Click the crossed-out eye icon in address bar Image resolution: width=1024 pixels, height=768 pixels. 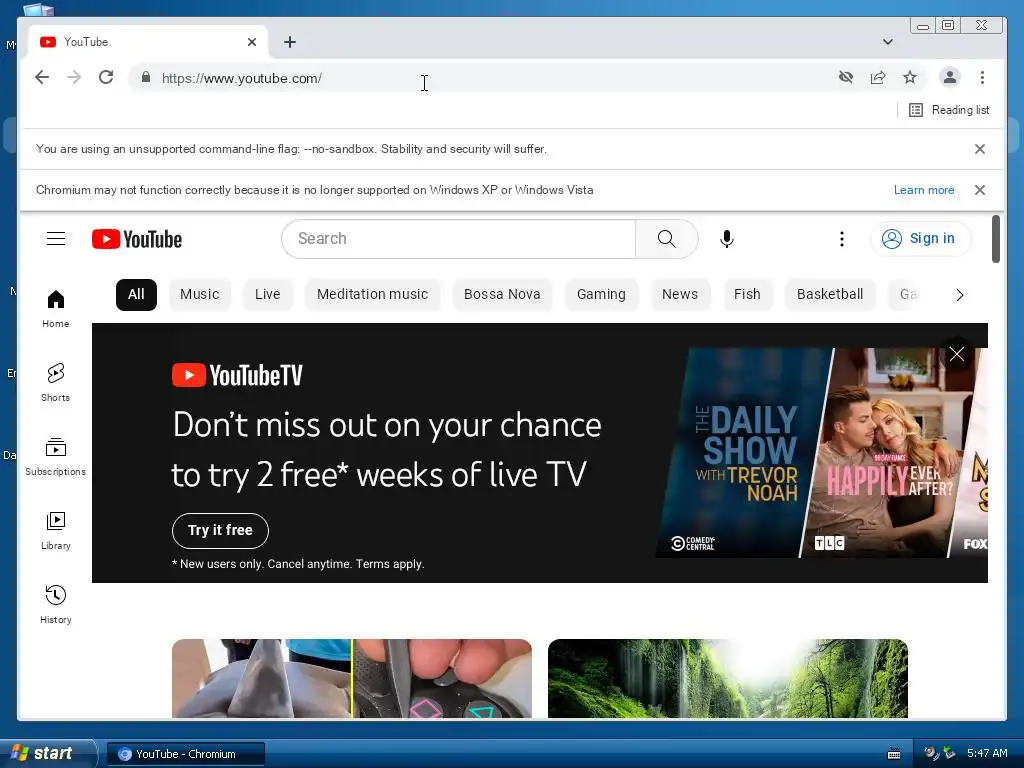click(x=846, y=78)
